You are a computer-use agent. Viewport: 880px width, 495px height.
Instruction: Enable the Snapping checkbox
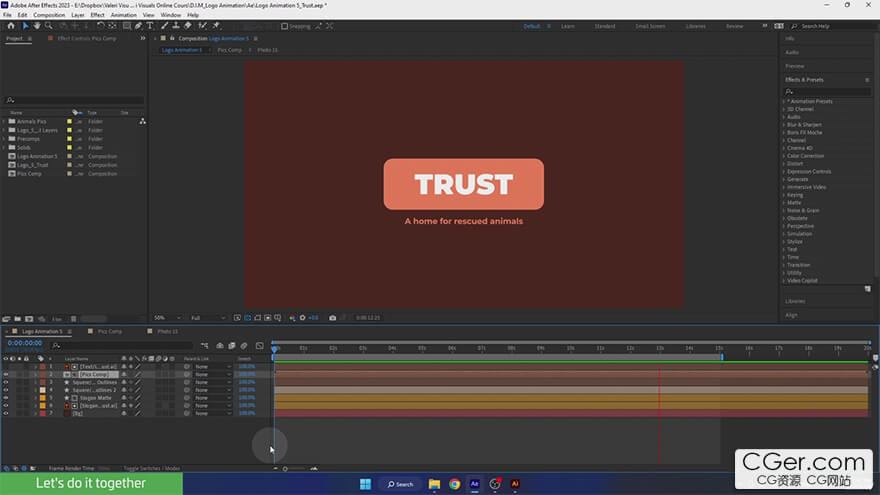(285, 26)
